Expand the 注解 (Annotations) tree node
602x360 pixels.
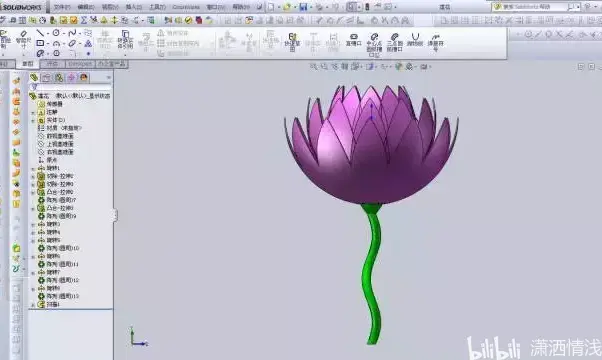click(x=33, y=112)
